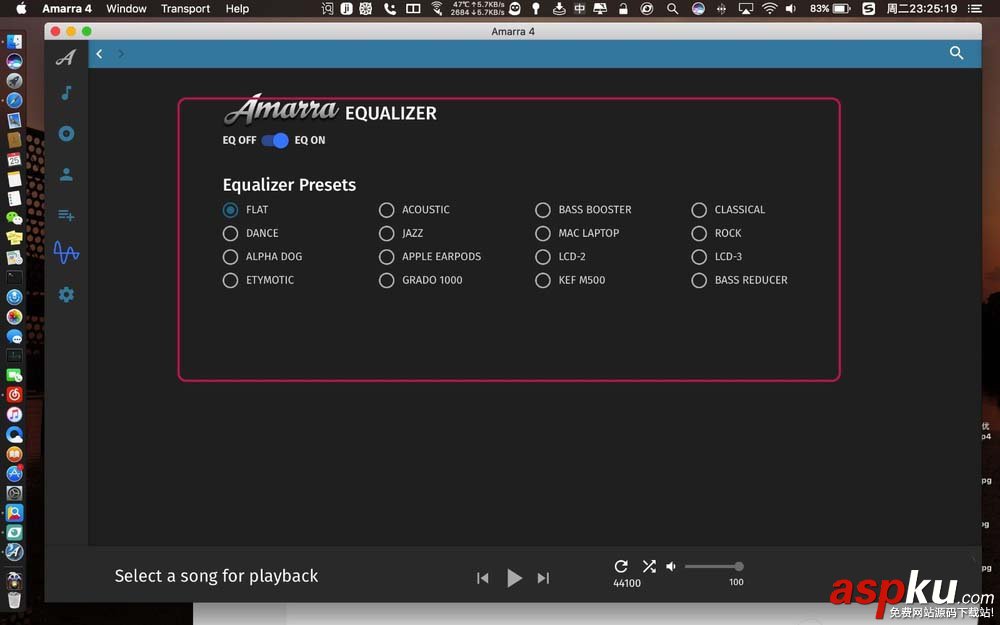Select the BASS BOOSTER preset
Screen dimensions: 1000x625
click(543, 210)
